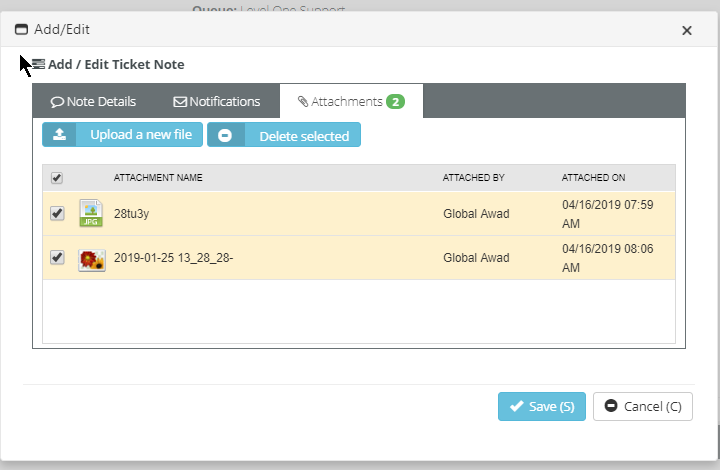The width and height of the screenshot is (720, 470).
Task: Click the JPG file icon for 28tu3y
Action: point(91,213)
